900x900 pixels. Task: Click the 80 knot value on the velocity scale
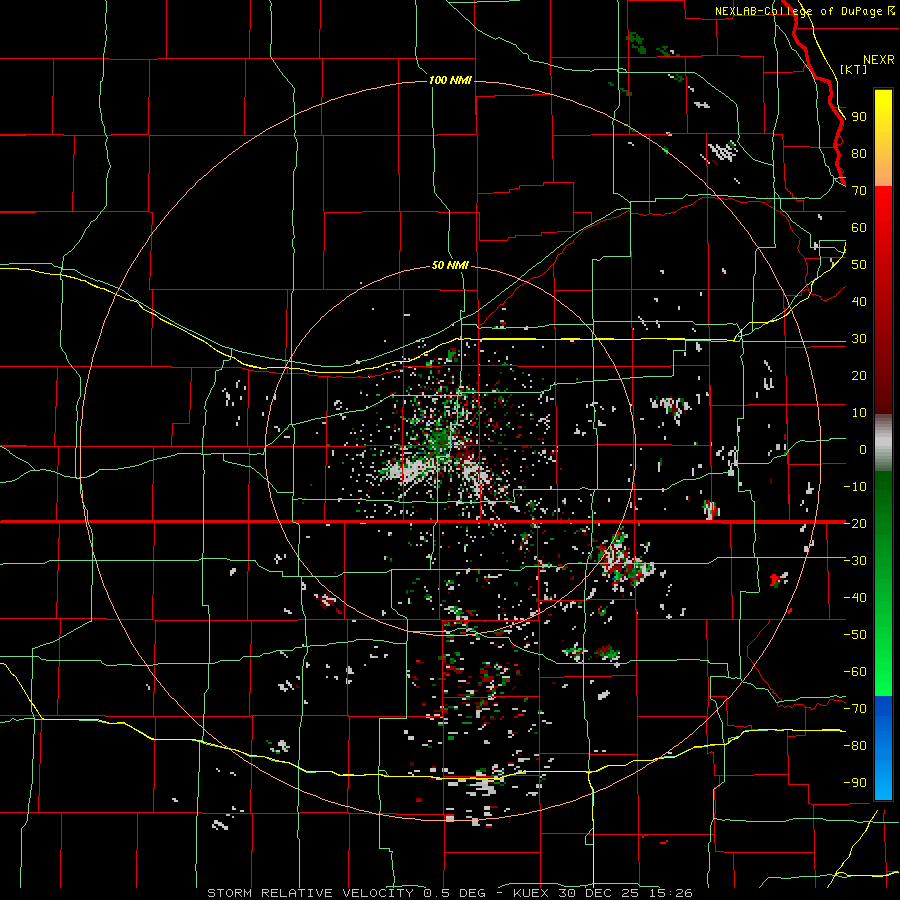859,154
